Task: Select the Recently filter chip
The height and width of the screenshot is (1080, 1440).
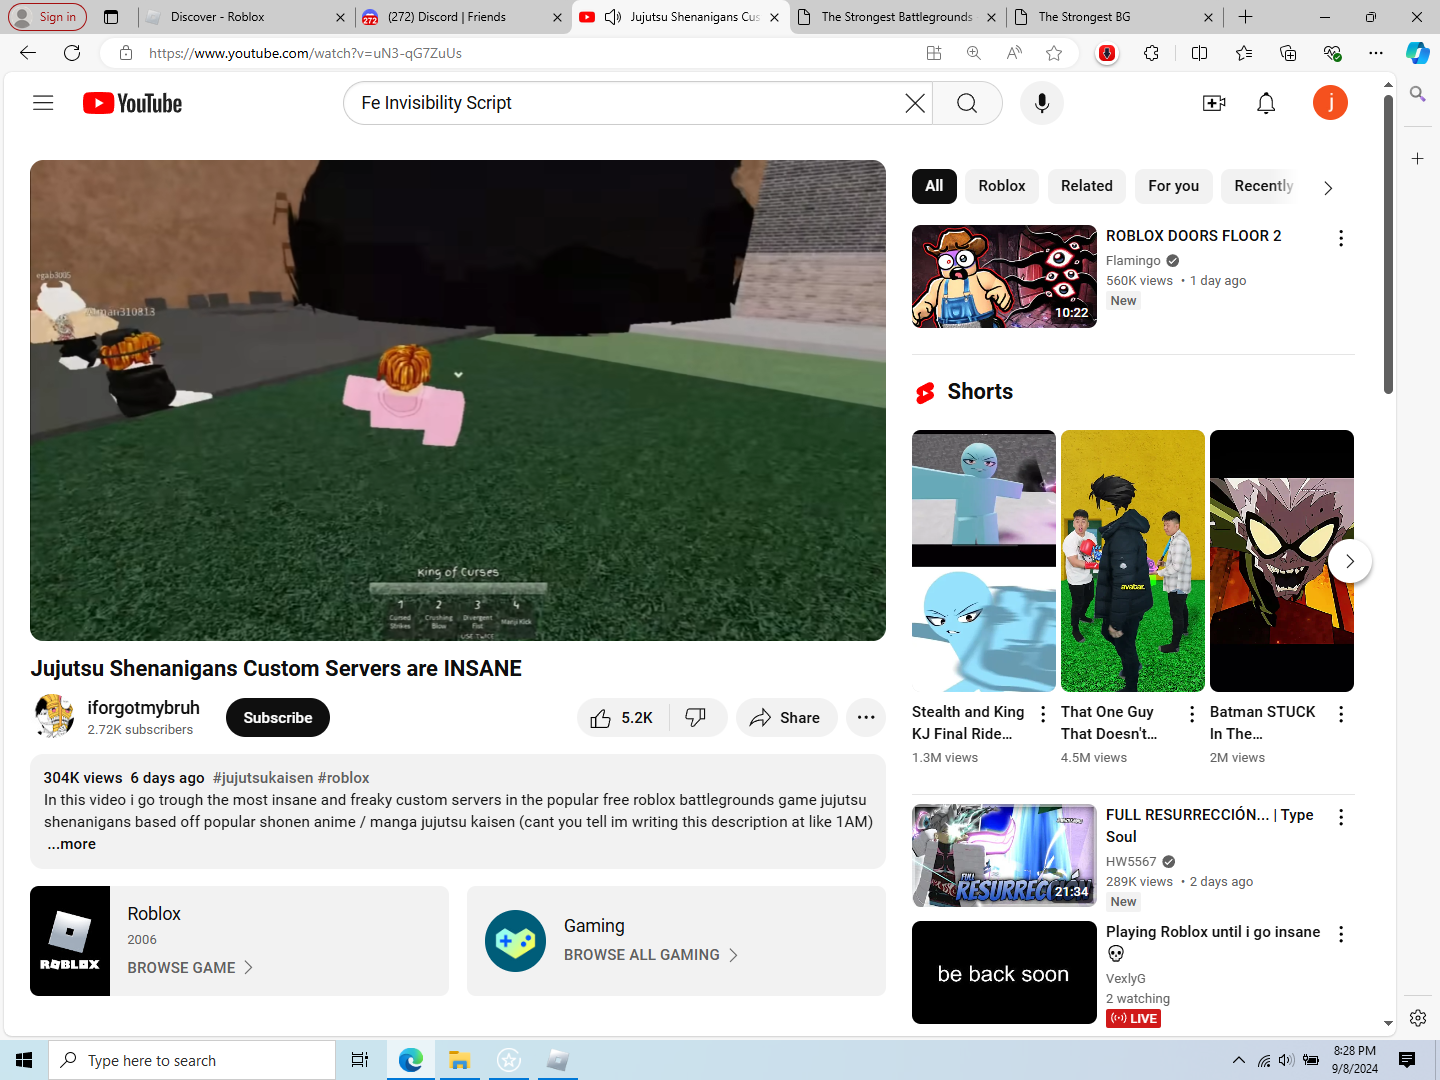Action: coord(1263,186)
